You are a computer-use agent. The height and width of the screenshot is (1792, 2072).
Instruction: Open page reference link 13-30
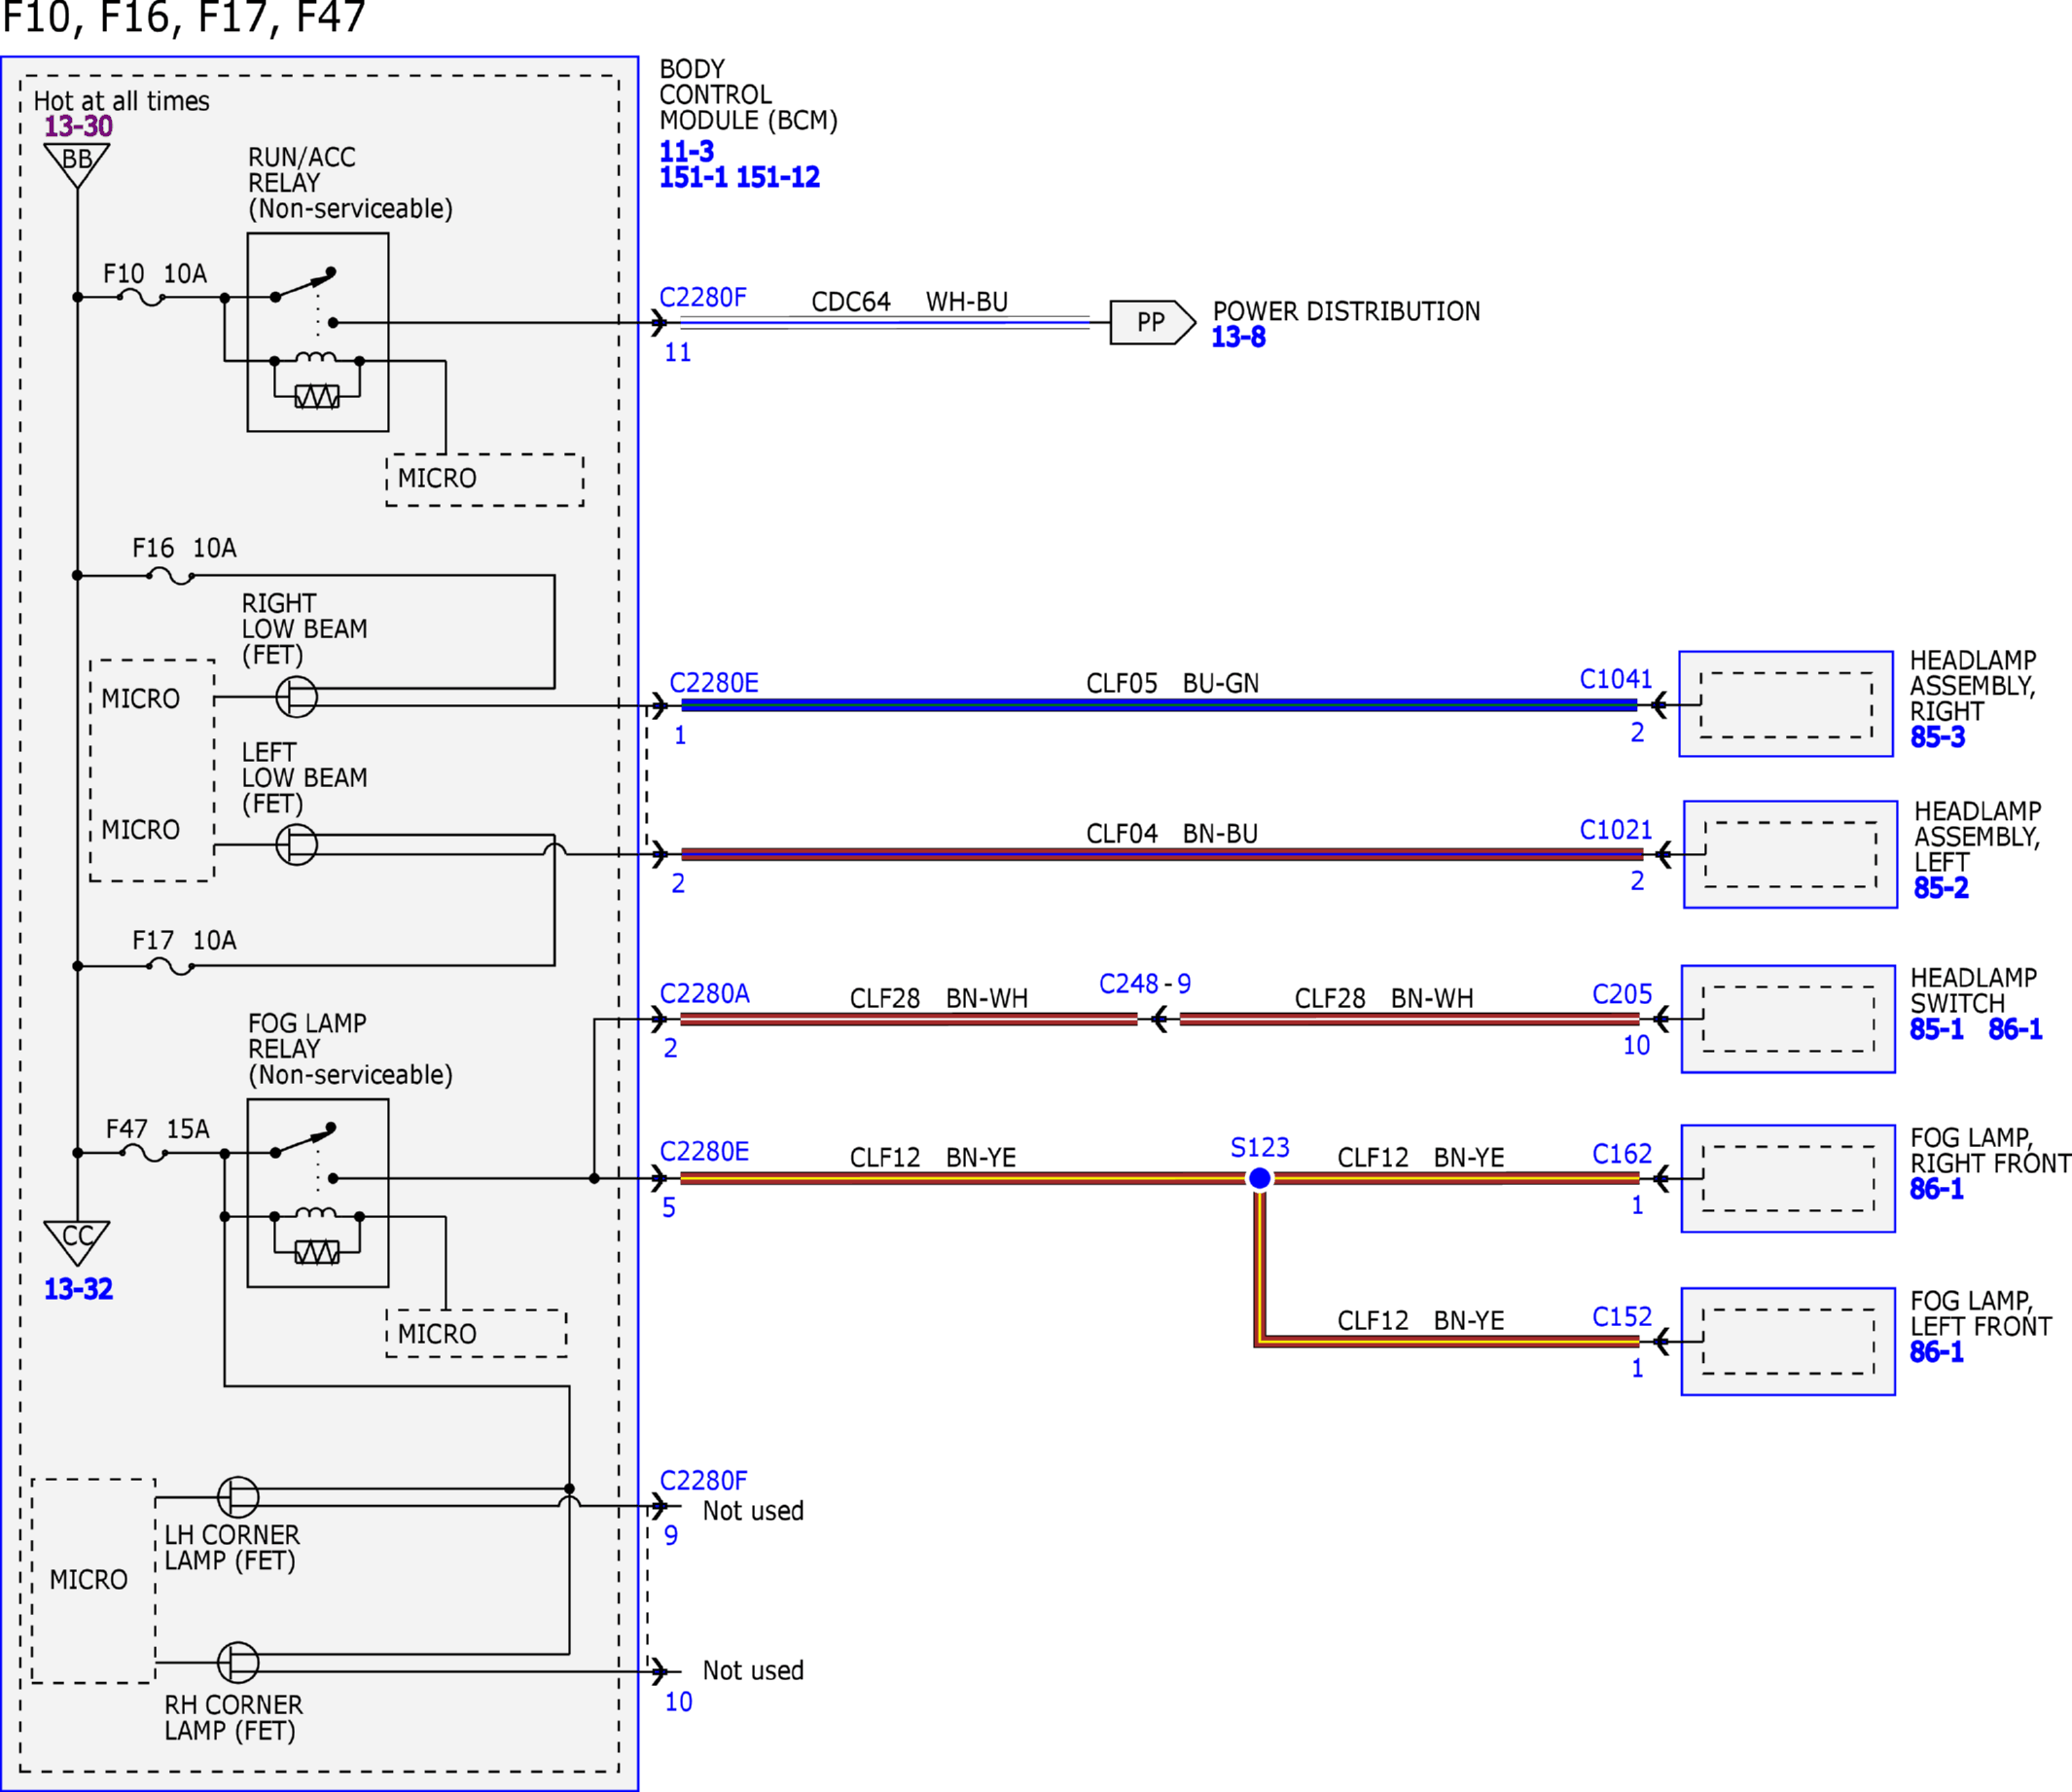(78, 127)
